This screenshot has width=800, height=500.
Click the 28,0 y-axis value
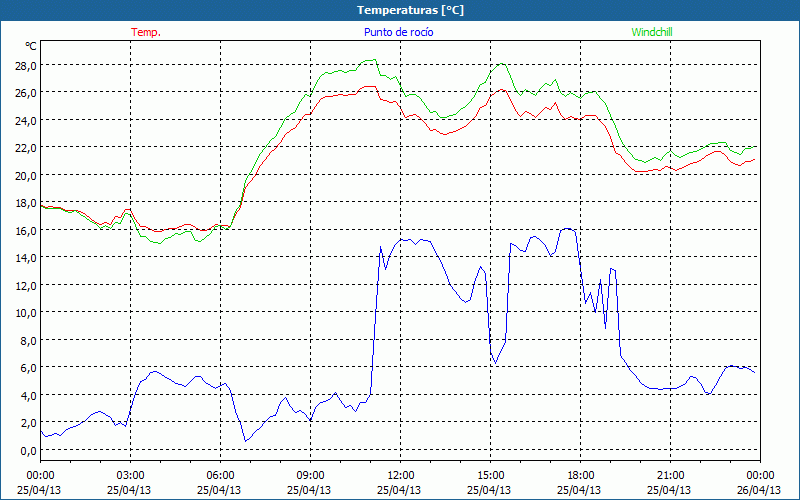27,66
